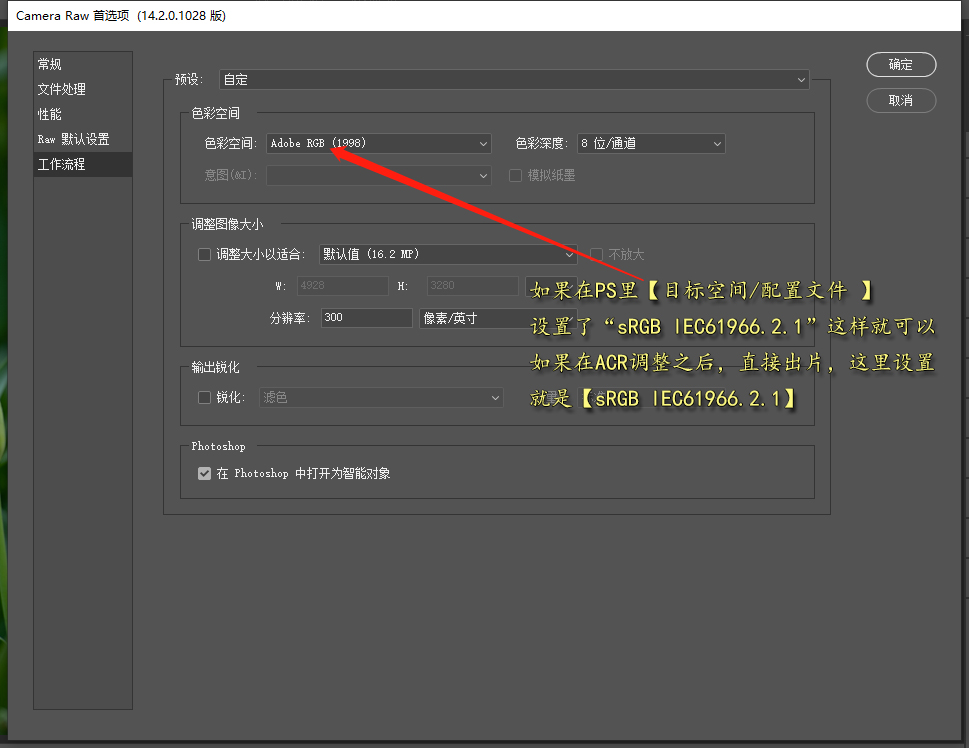Expand the 默认值 (16.2 MP) size dropdown
The image size is (969, 748).
point(447,254)
